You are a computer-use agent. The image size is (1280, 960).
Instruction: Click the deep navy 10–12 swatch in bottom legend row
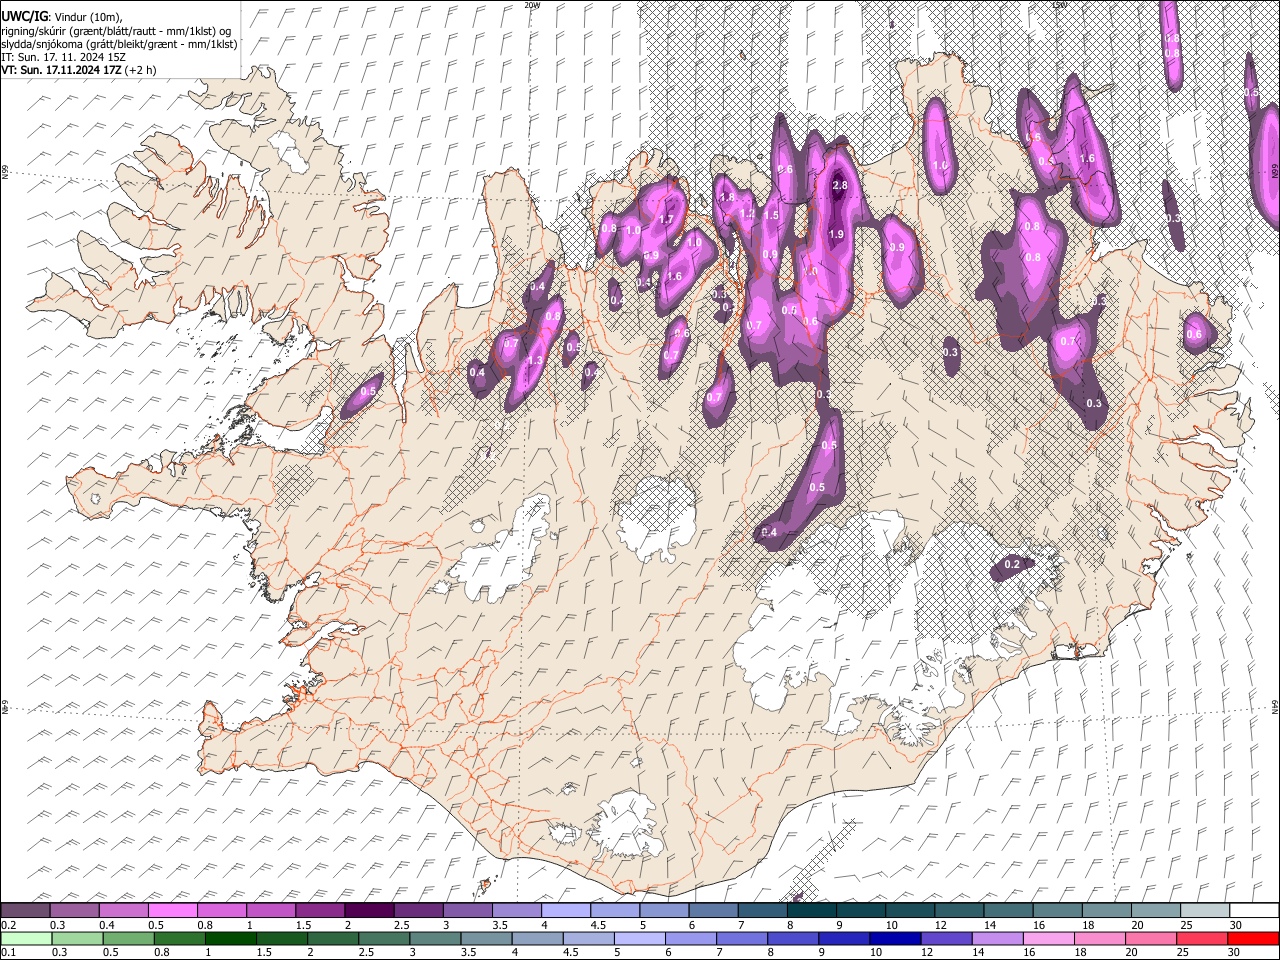pos(894,938)
